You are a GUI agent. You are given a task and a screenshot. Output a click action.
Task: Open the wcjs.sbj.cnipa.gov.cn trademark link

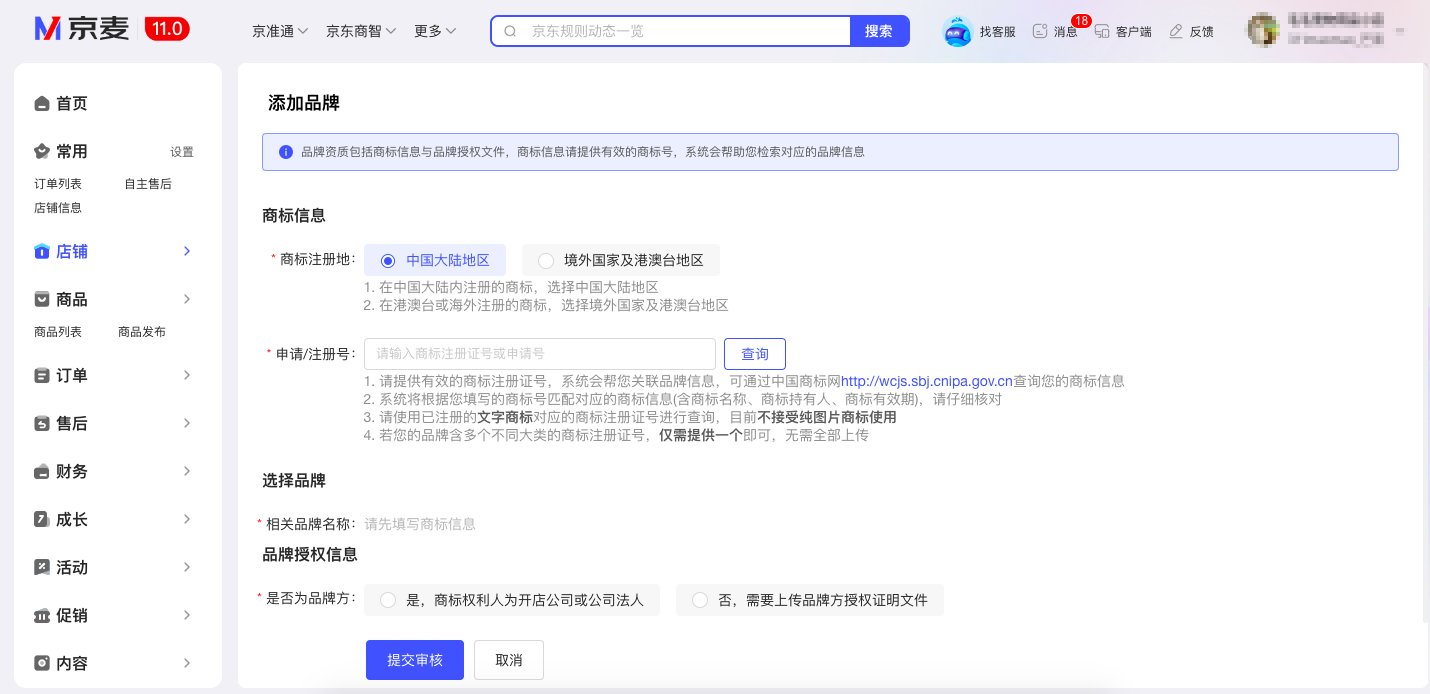coord(926,381)
